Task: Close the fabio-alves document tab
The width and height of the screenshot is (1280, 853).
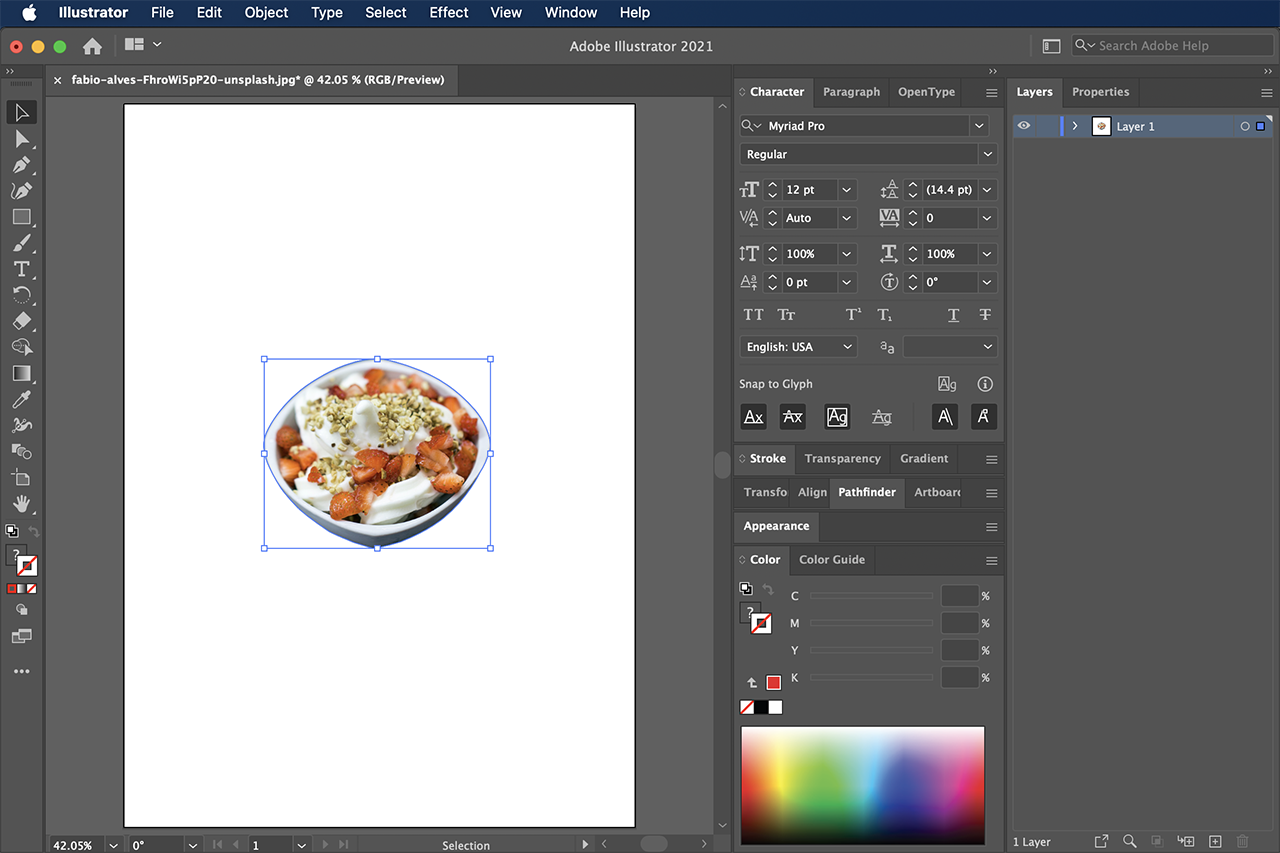Action: click(58, 80)
